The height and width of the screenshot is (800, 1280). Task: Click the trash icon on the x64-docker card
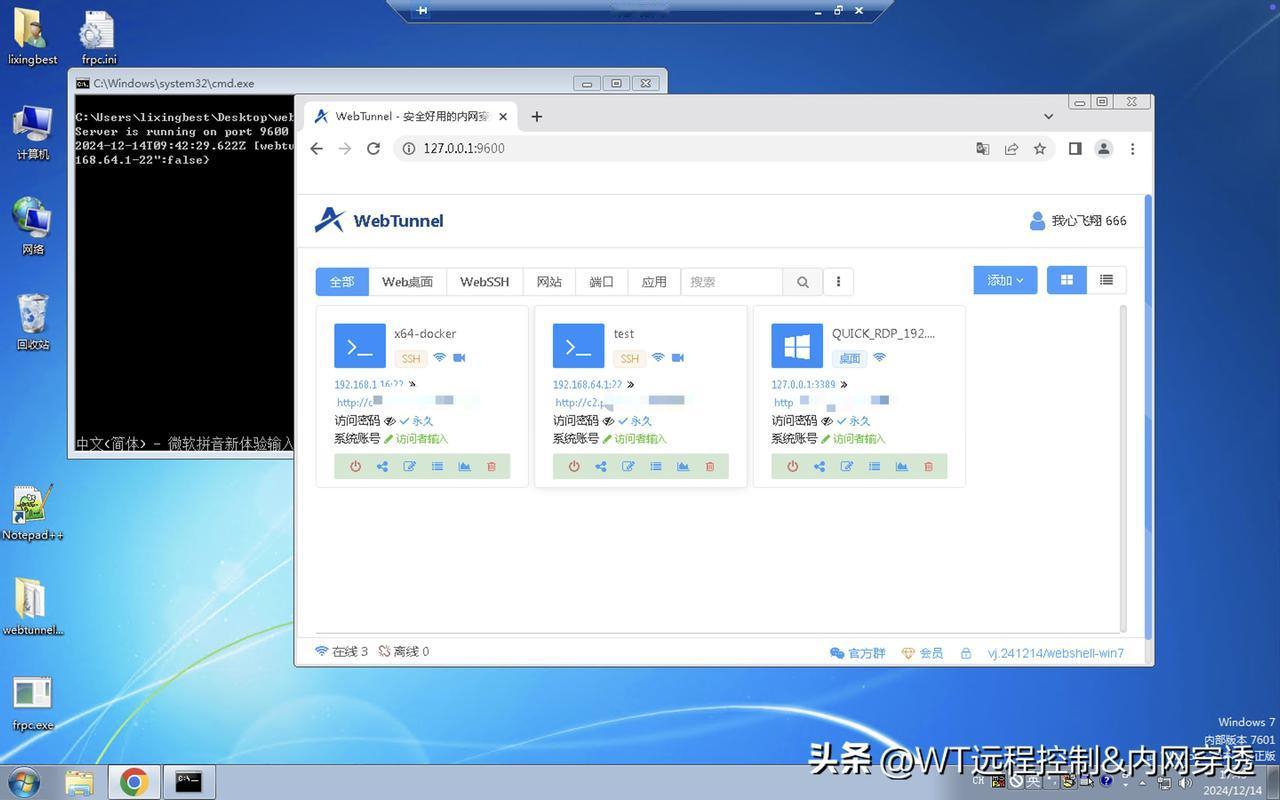click(491, 466)
